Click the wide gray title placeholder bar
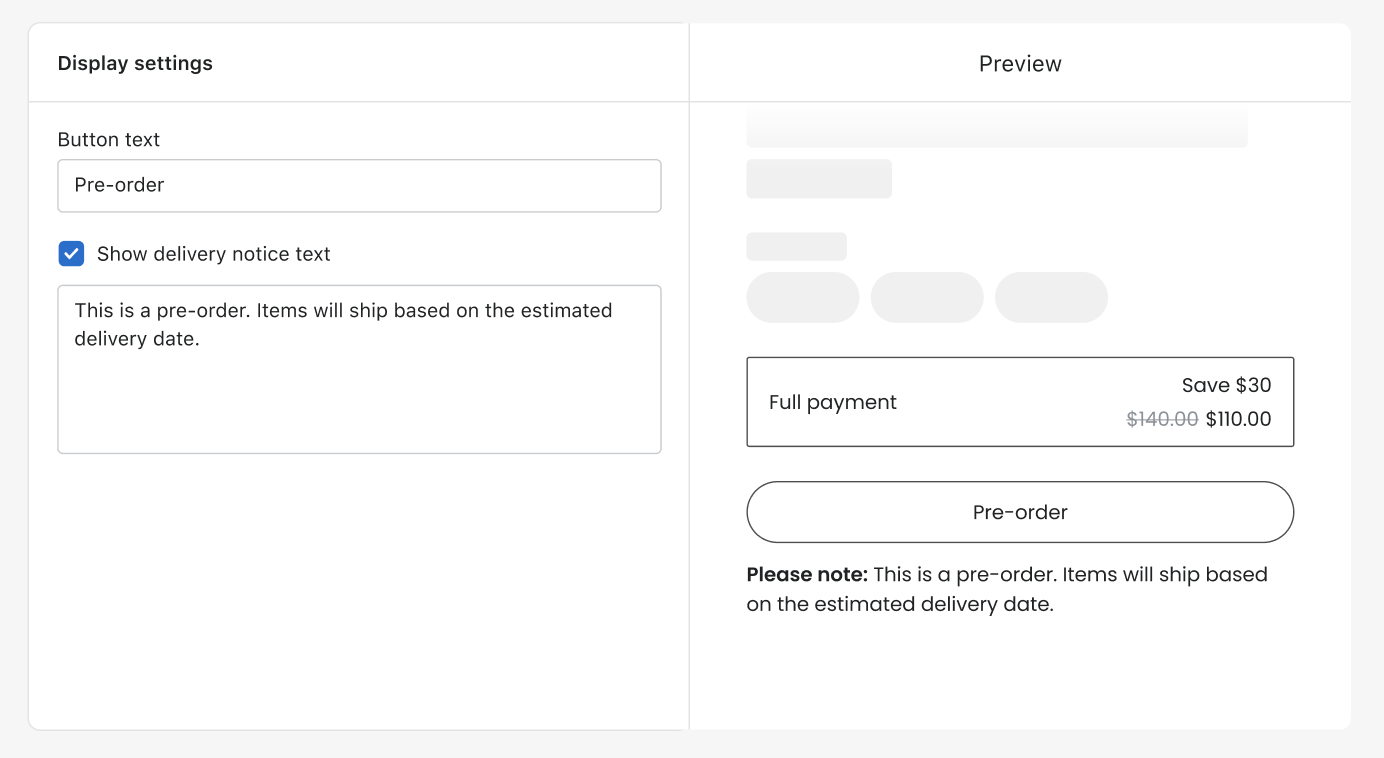This screenshot has width=1384, height=758. click(x=997, y=130)
